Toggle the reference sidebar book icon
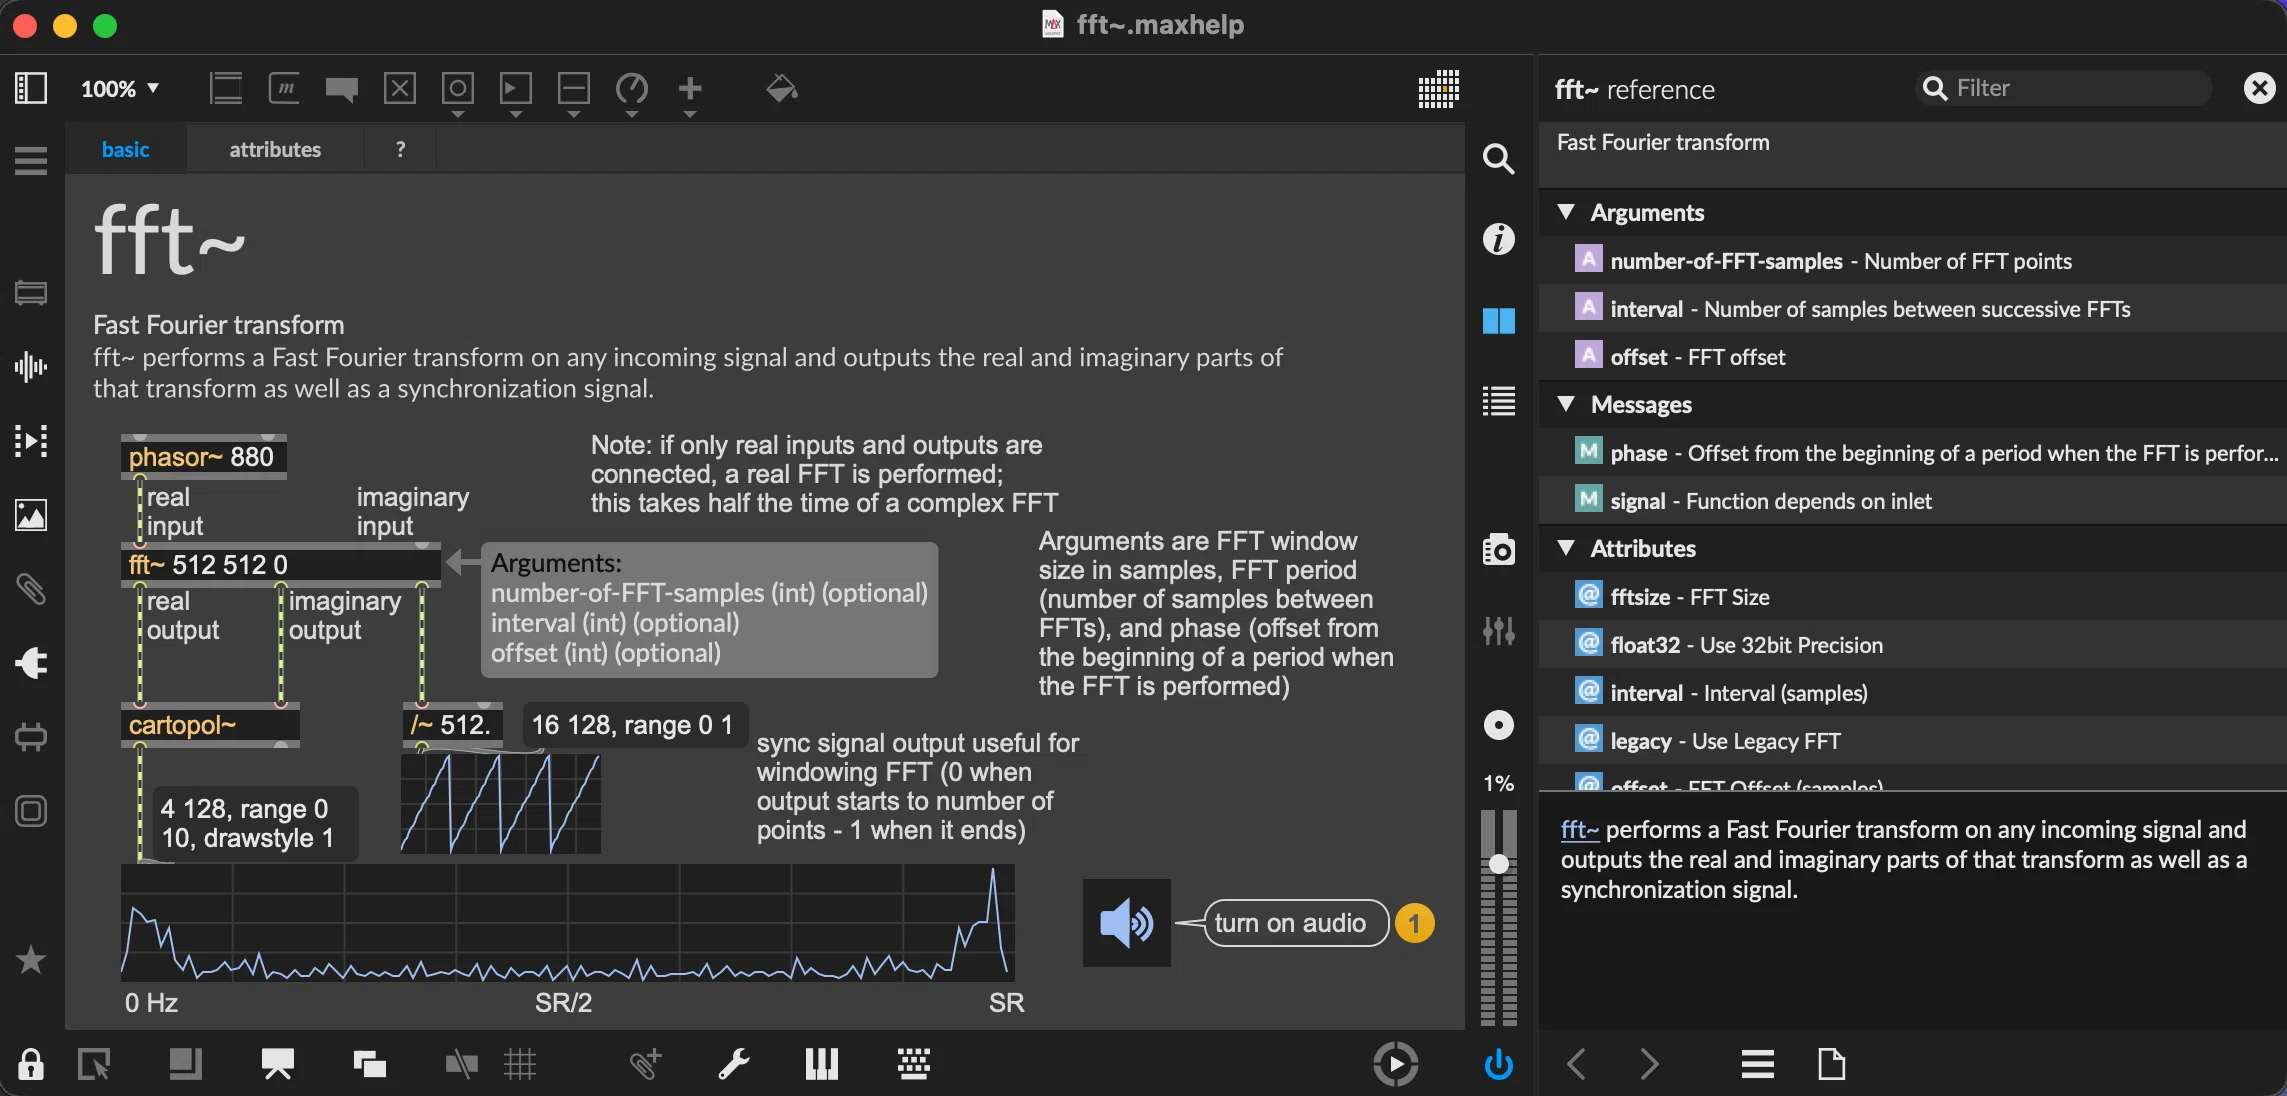 tap(1498, 321)
